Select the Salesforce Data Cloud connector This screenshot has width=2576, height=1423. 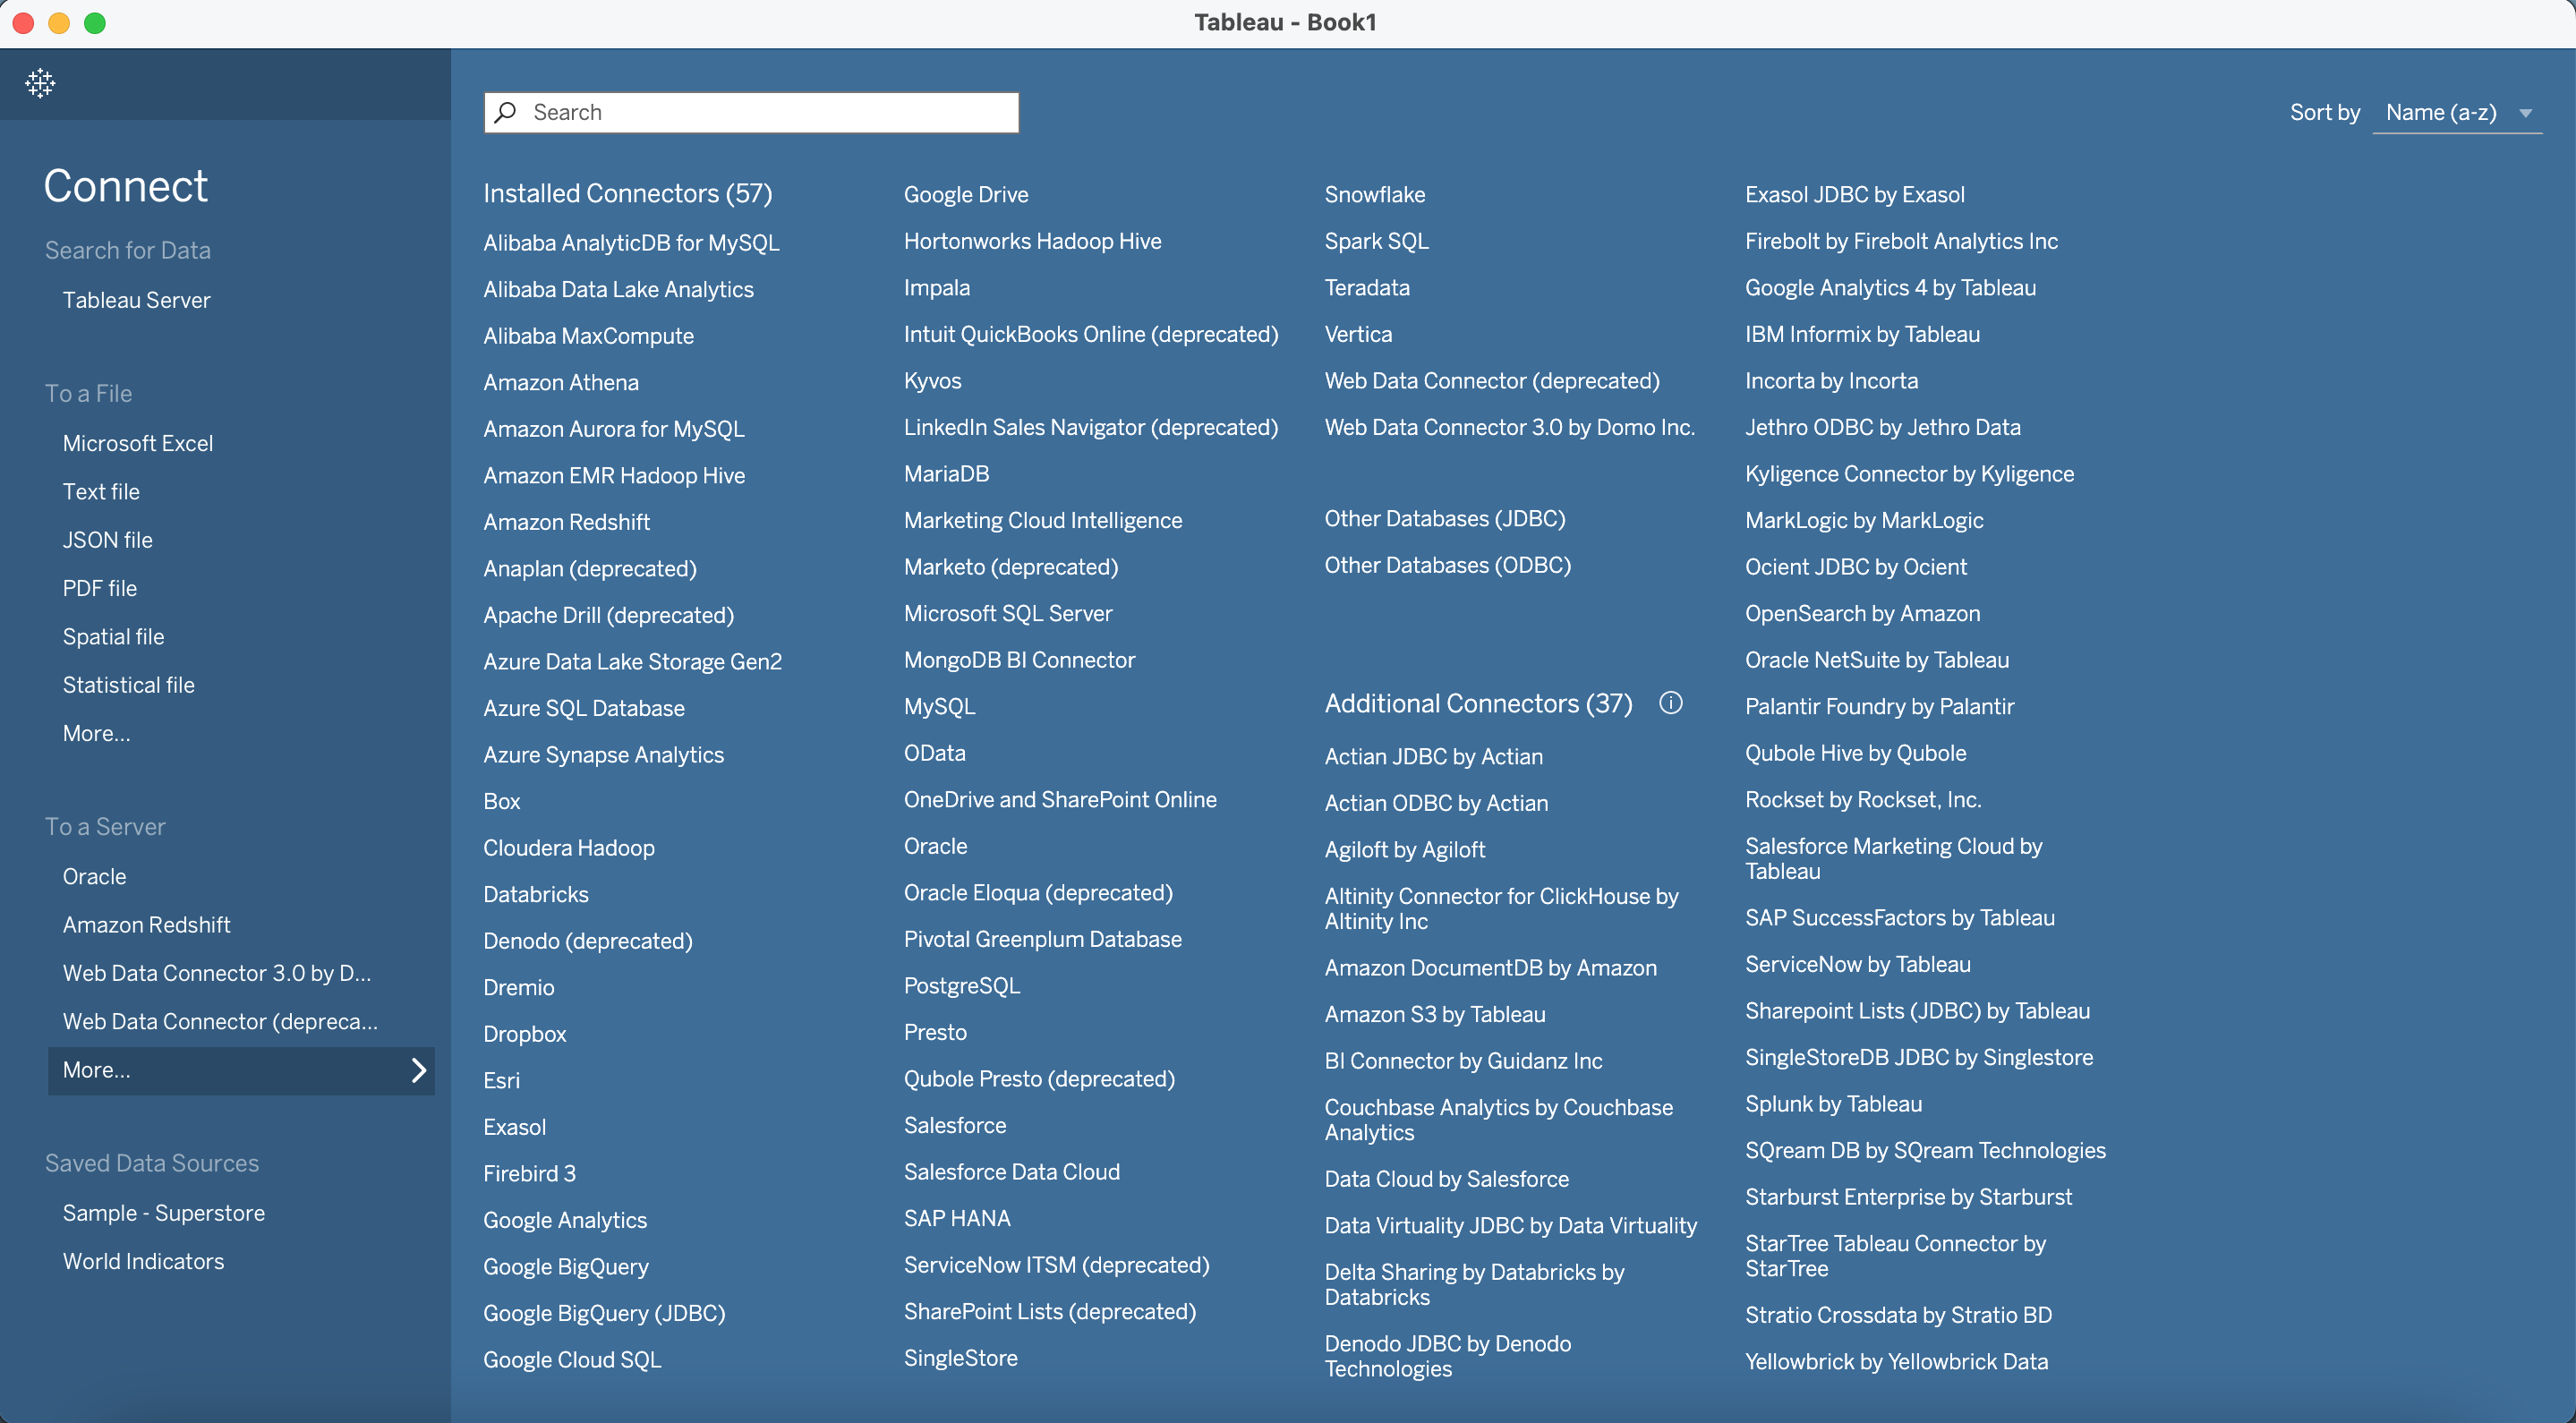(x=1011, y=1171)
